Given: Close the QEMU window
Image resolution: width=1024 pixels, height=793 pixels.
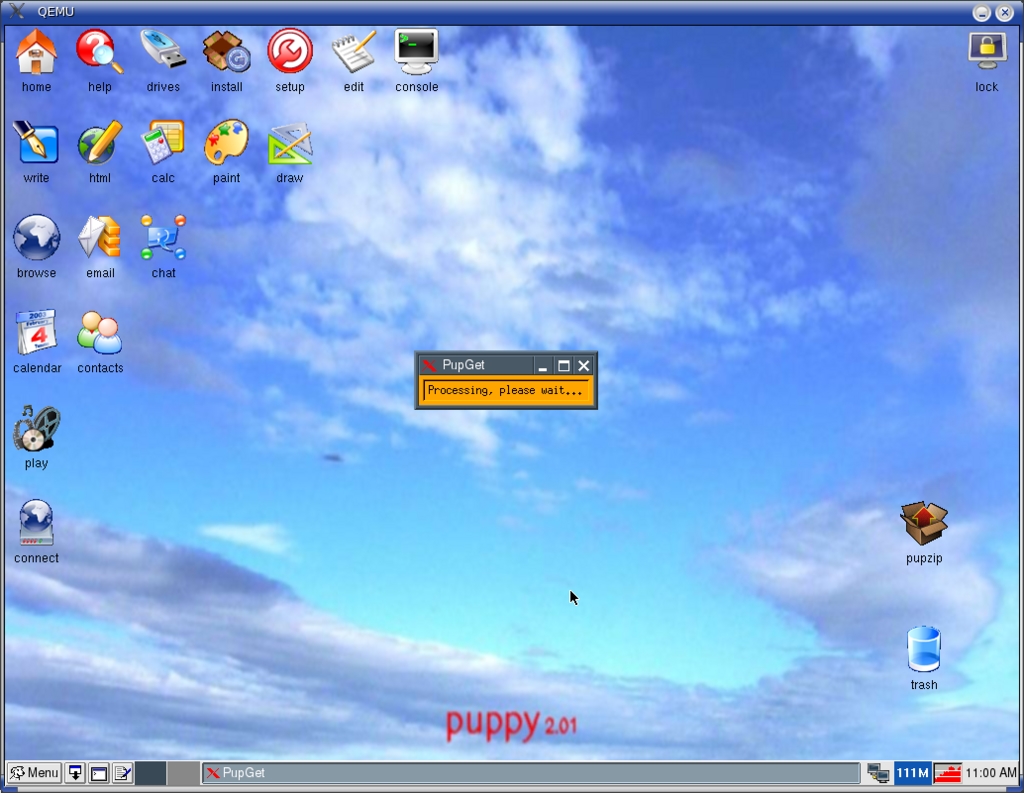Looking at the screenshot, I should point(1004,12).
